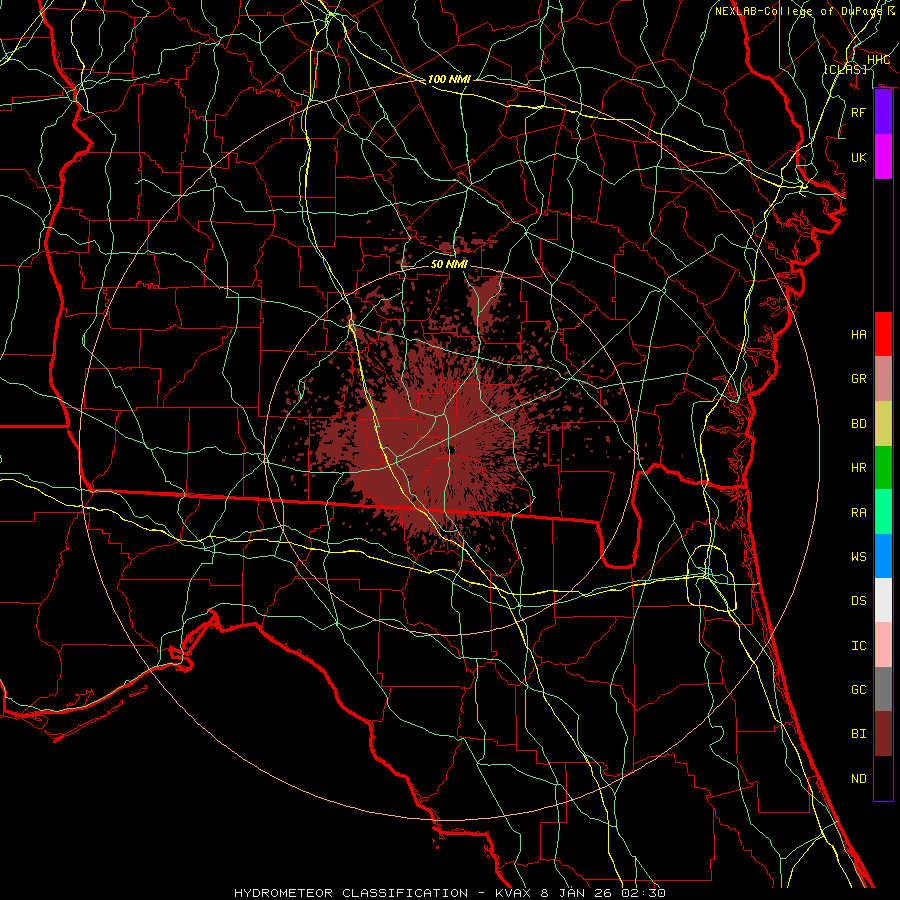
Task: Click the BD legend label
Action: pyautogui.click(x=858, y=424)
